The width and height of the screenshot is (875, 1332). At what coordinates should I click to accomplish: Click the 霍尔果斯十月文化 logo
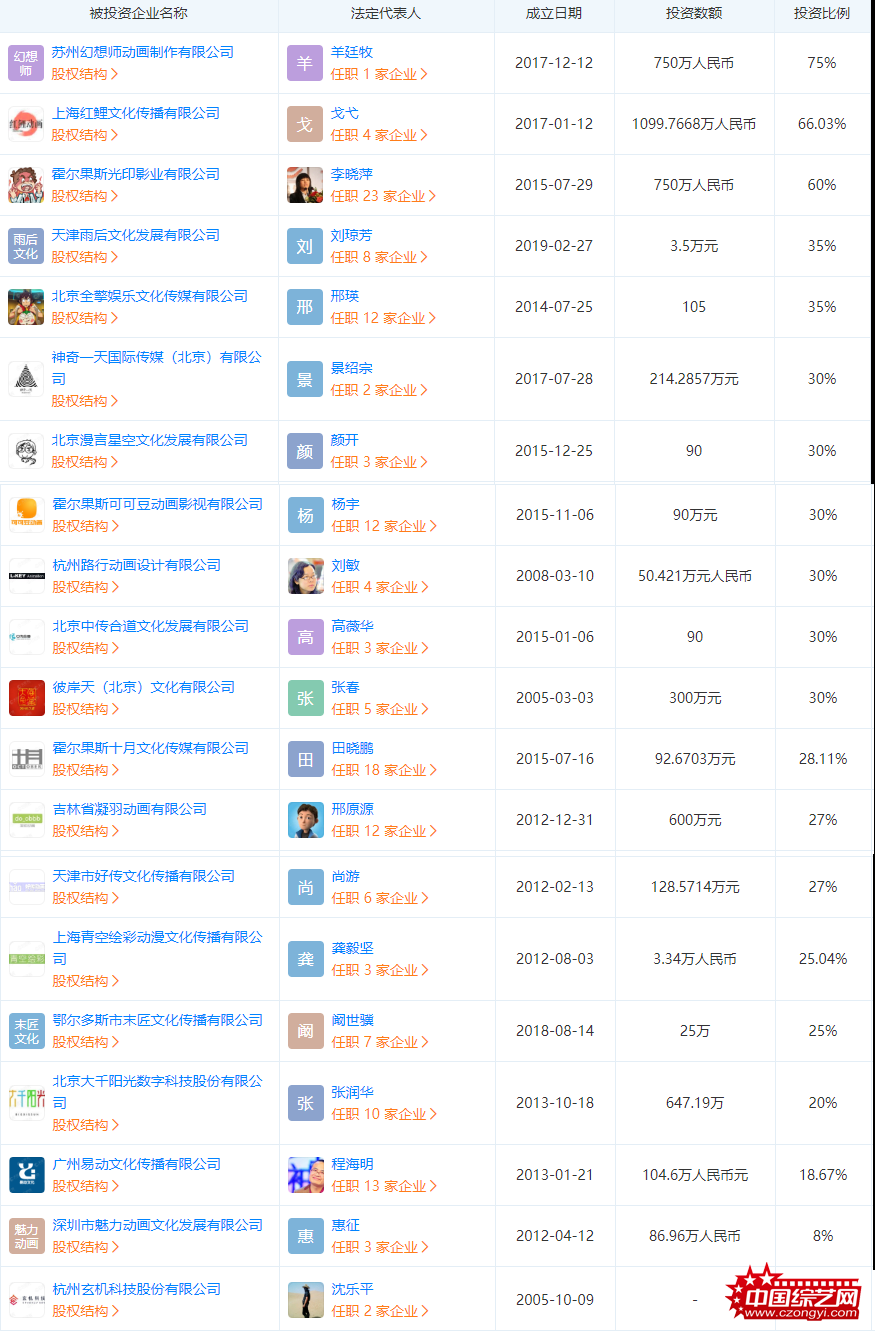pyautogui.click(x=27, y=759)
